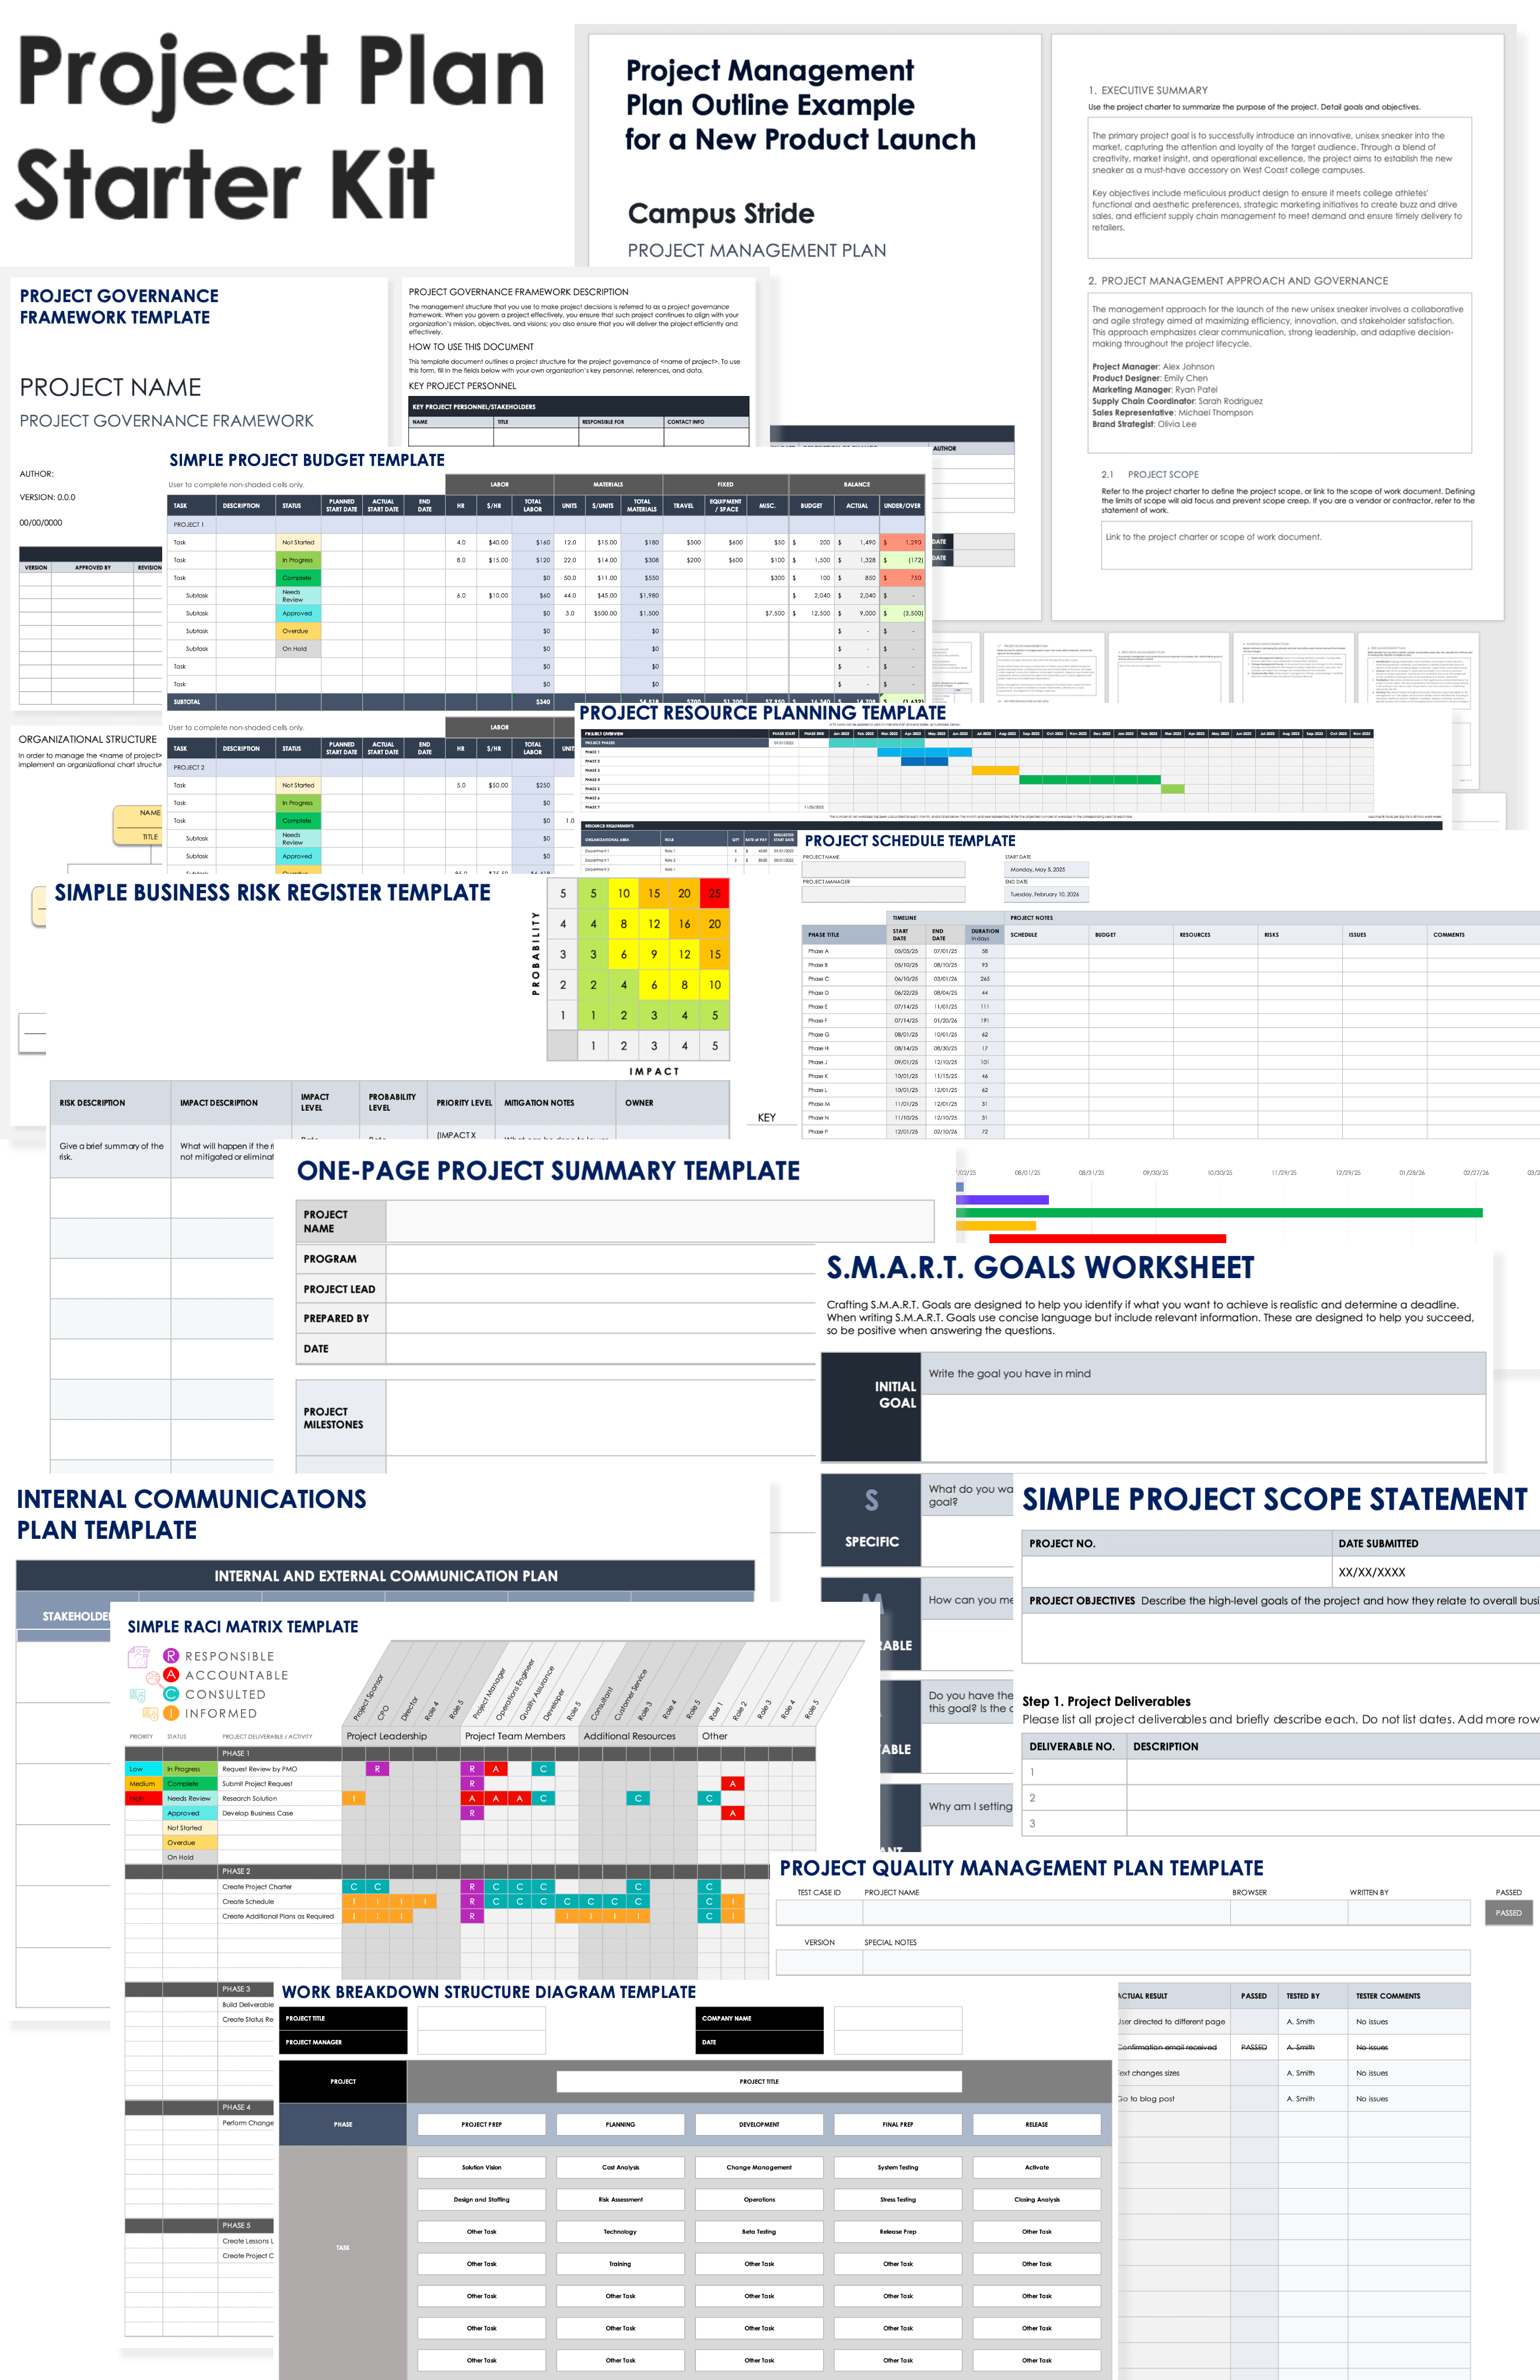This screenshot has height=2380, width=1540.
Task: Click the PREPARED BY field in One-Page Summary
Action: click(x=601, y=1318)
